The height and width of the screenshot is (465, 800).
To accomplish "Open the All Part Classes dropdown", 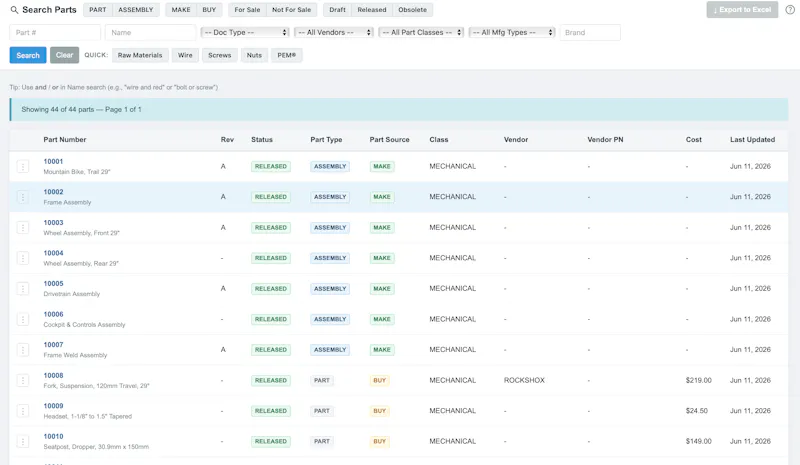I will tap(421, 32).
